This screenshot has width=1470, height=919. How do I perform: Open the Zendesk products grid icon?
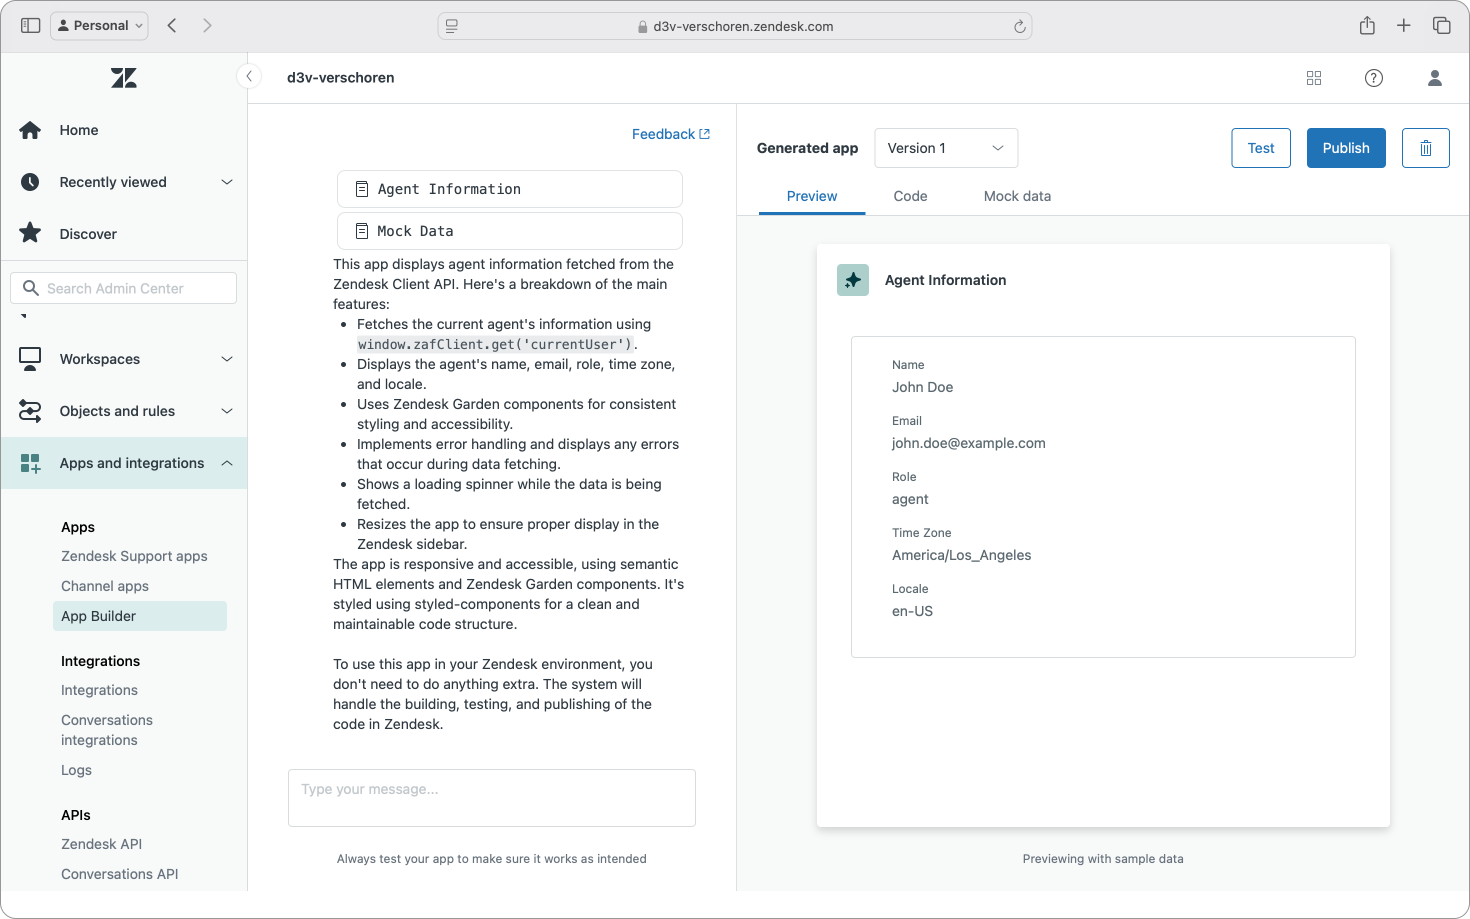tap(1314, 78)
